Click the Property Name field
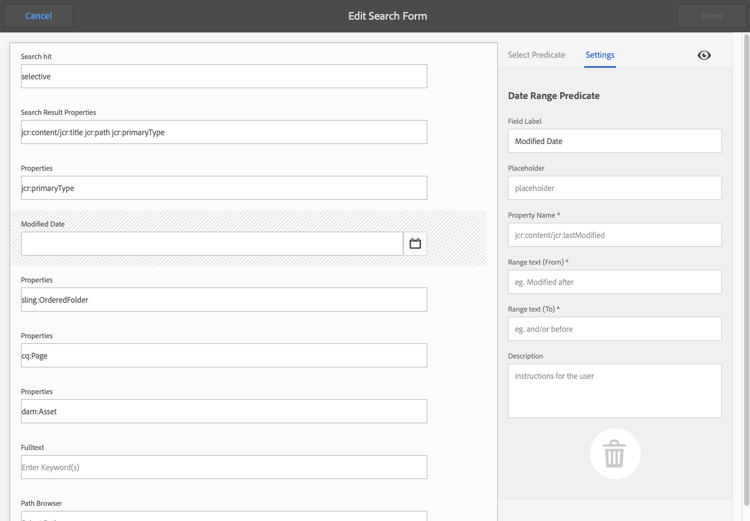The image size is (750, 521). pyautogui.click(x=614, y=235)
